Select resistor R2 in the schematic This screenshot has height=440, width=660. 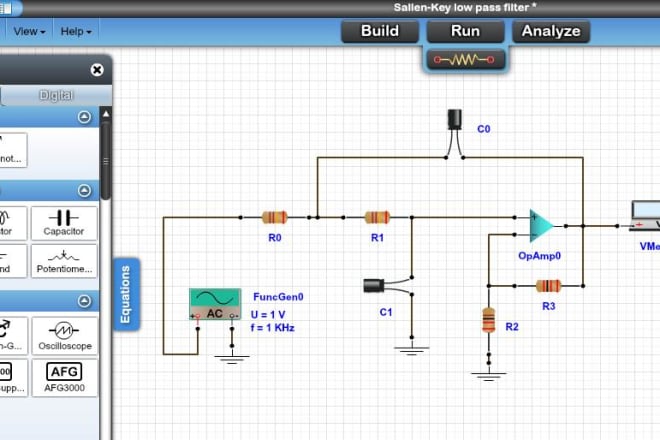pyautogui.click(x=488, y=320)
